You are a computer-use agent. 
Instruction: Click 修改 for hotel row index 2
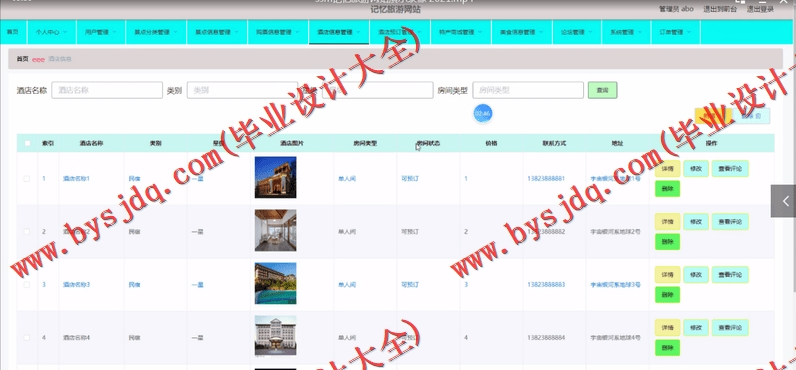pos(696,222)
